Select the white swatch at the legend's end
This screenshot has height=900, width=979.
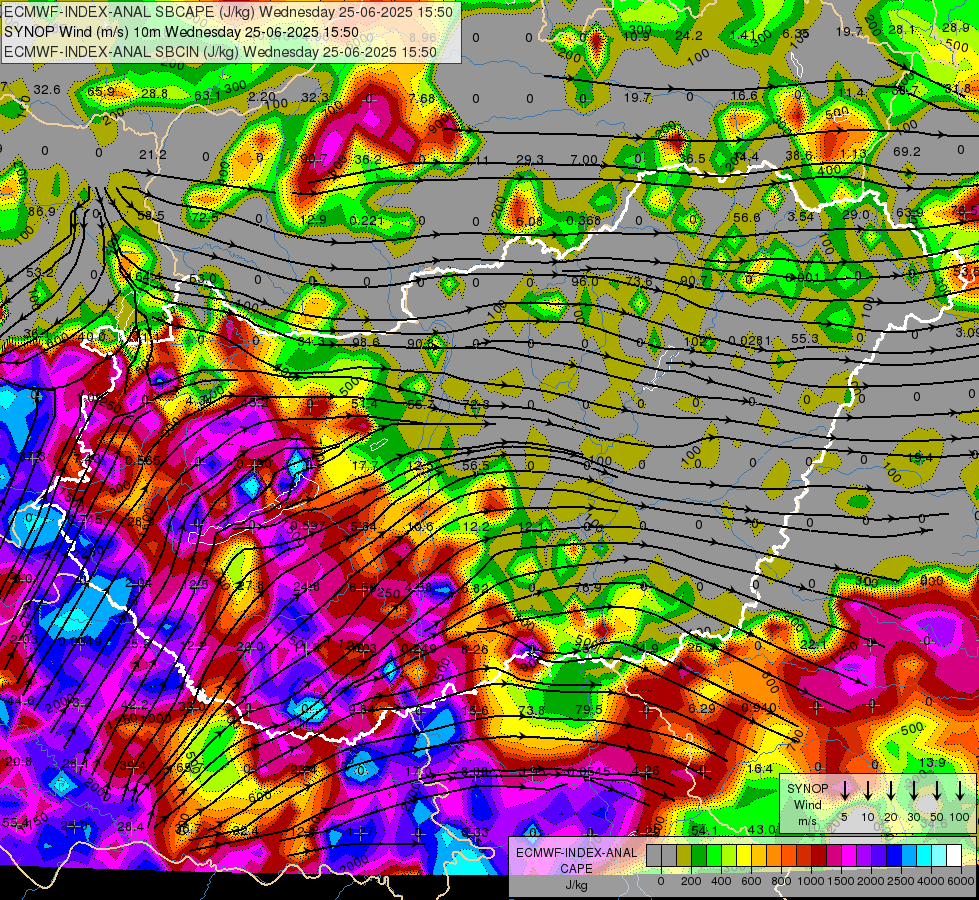953,856
